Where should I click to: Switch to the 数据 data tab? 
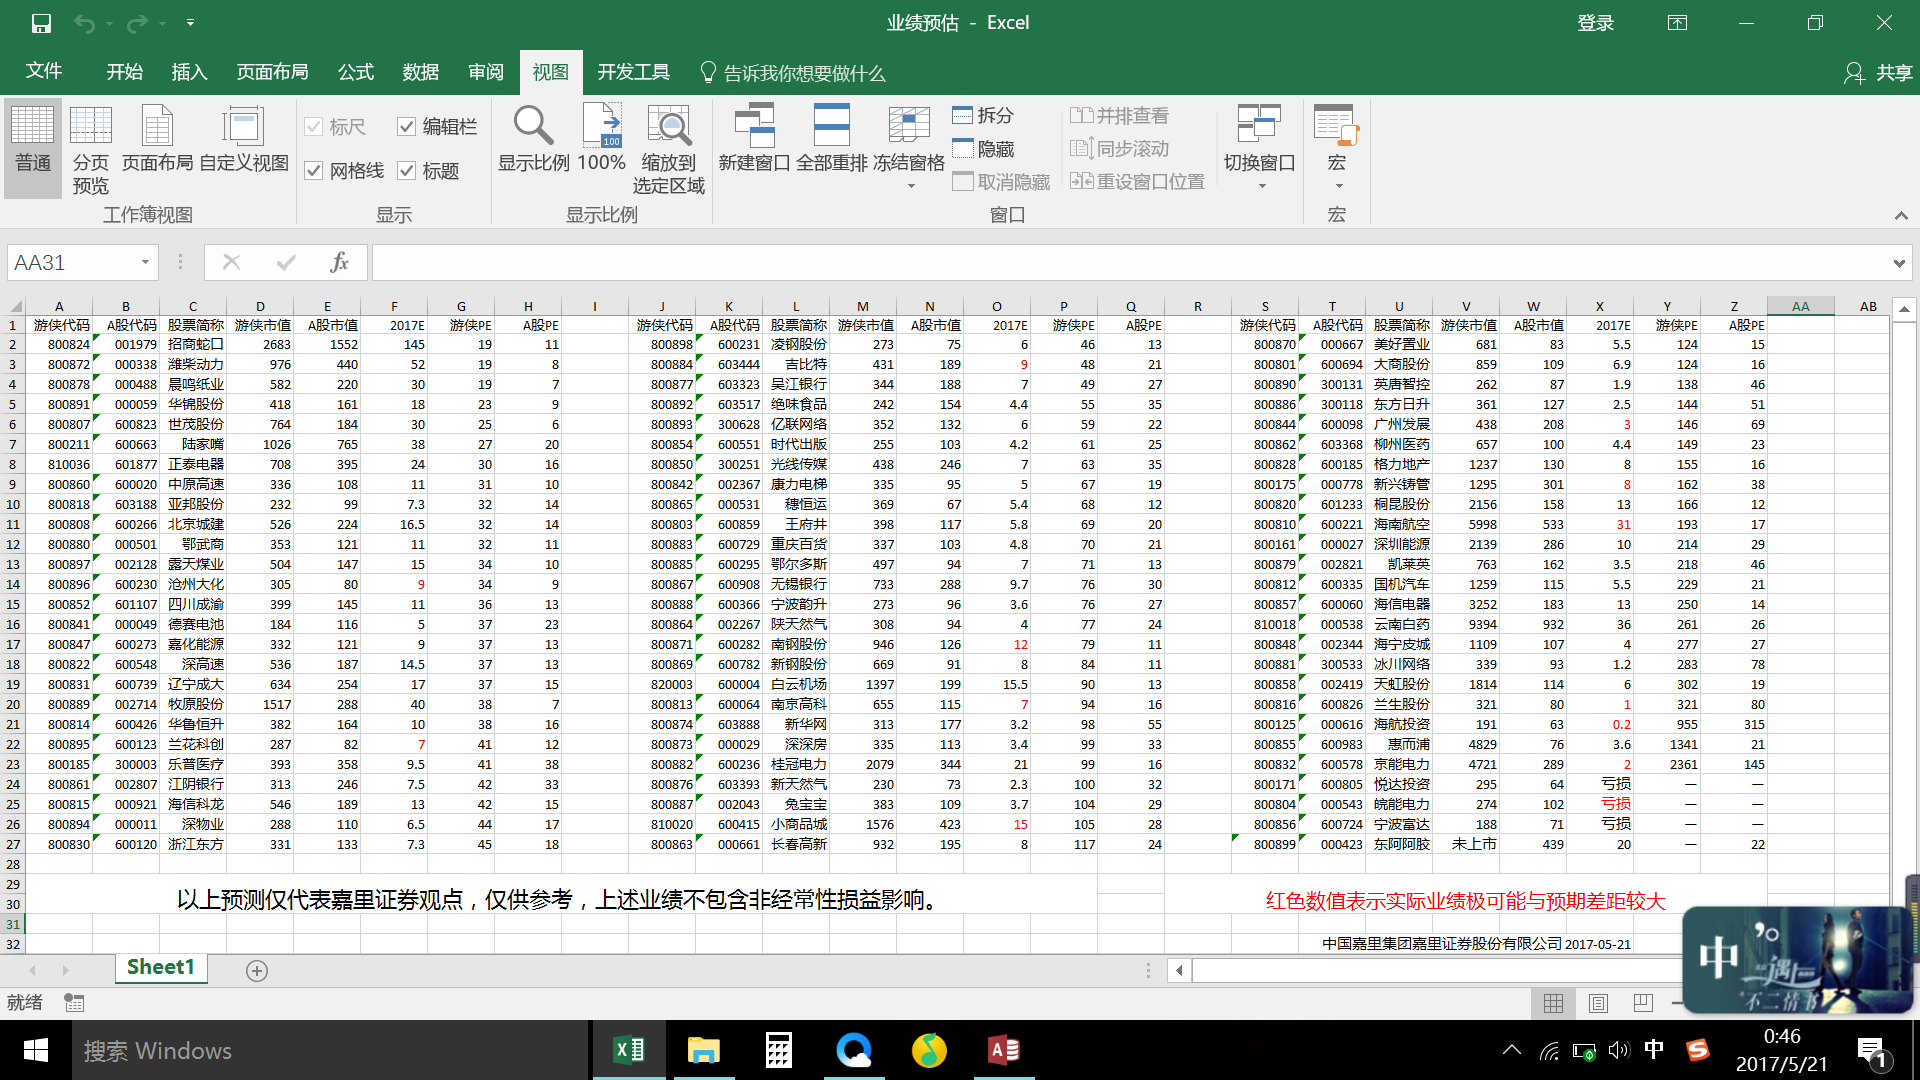pyautogui.click(x=420, y=72)
